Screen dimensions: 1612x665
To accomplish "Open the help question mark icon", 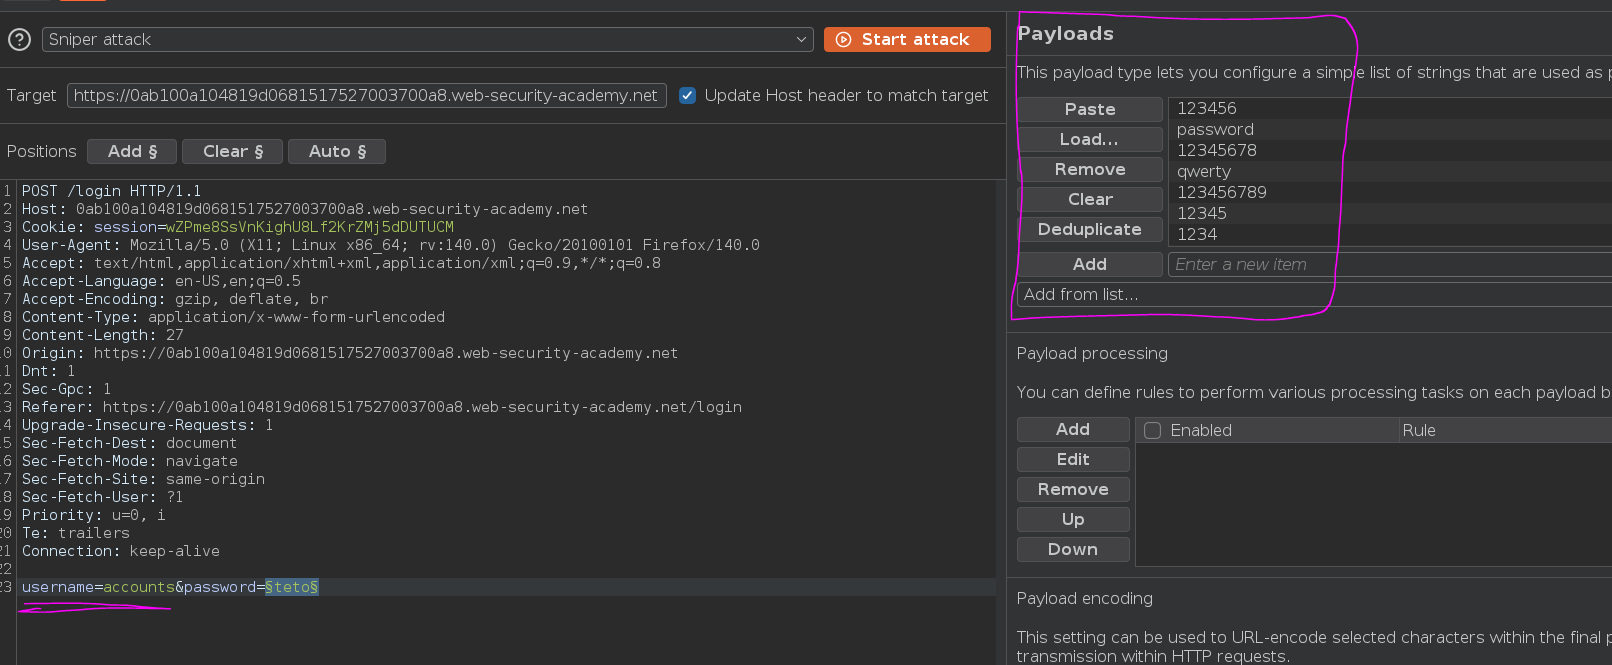I will click(19, 40).
